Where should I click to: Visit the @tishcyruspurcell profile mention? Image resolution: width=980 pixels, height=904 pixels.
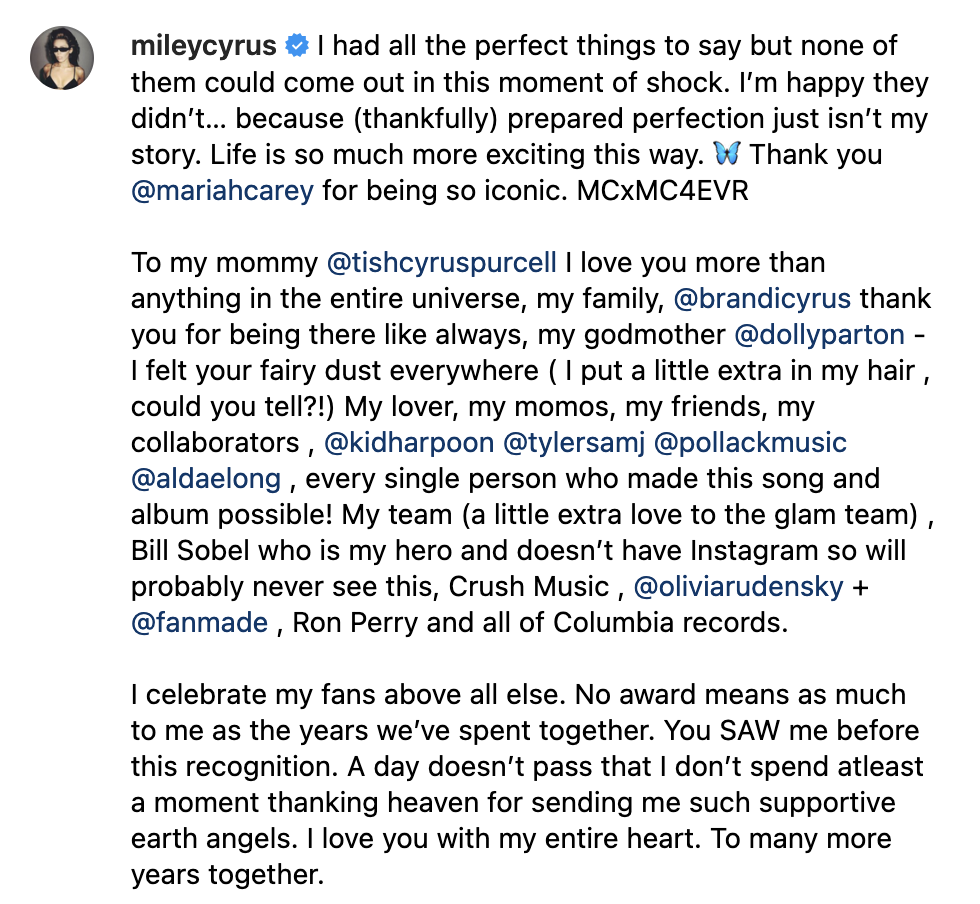(441, 263)
